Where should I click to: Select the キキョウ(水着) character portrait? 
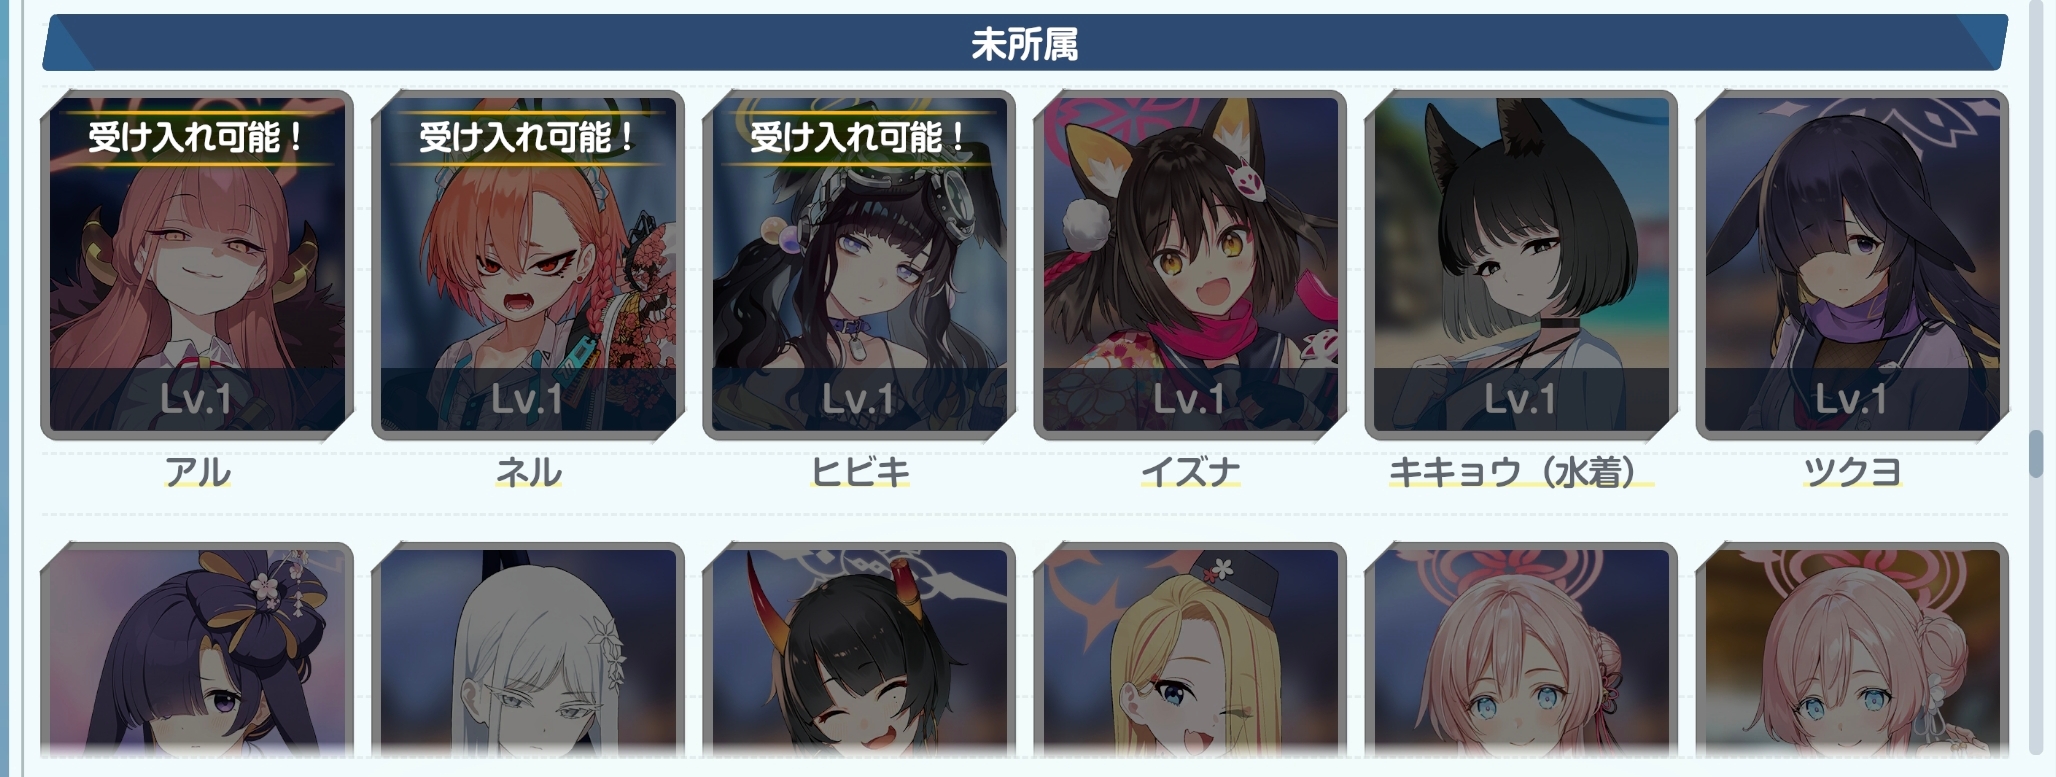click(x=1521, y=265)
